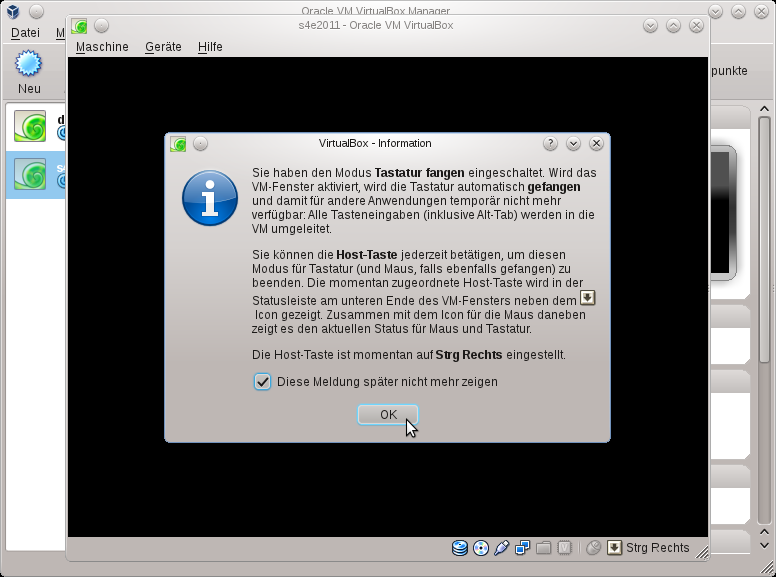This screenshot has width=776, height=577.
Task: Click the virtualization chip status icon
Action: click(x=564, y=548)
